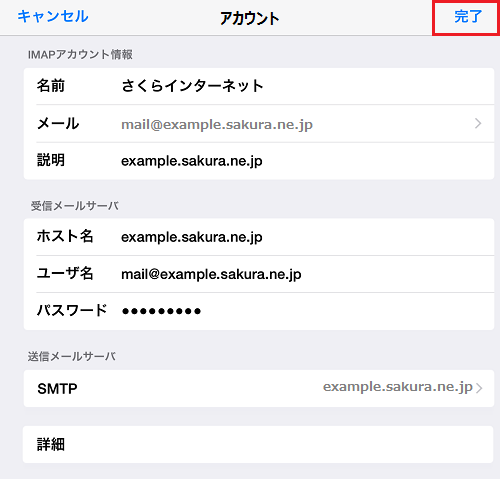Screen dimensions: 500x479
Task: Tap the ユーザ名 row label
Action: [x=65, y=274]
